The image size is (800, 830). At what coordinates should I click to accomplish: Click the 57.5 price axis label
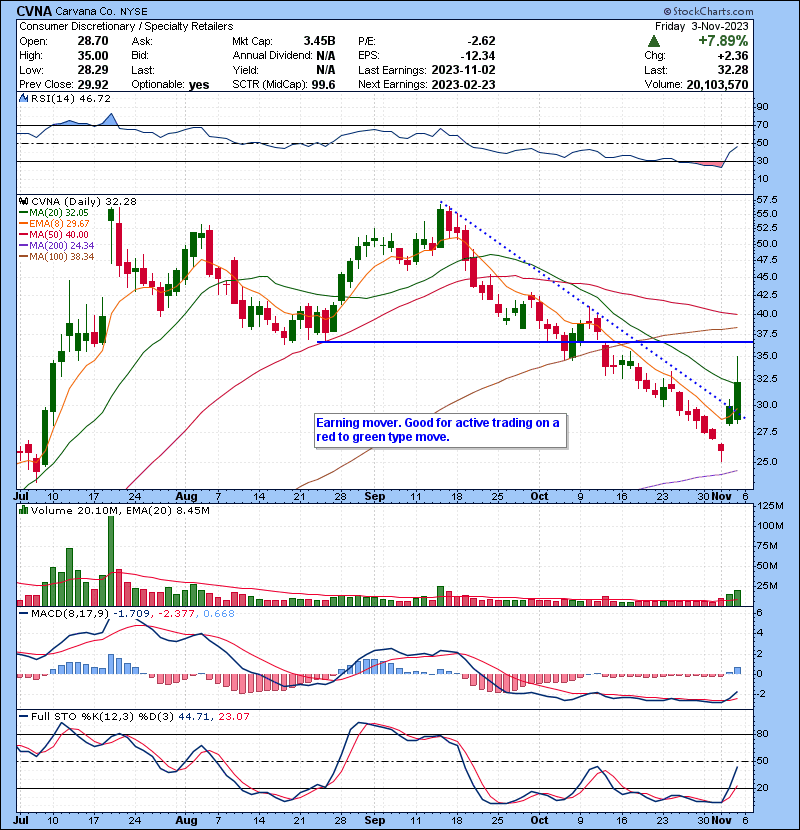point(768,200)
